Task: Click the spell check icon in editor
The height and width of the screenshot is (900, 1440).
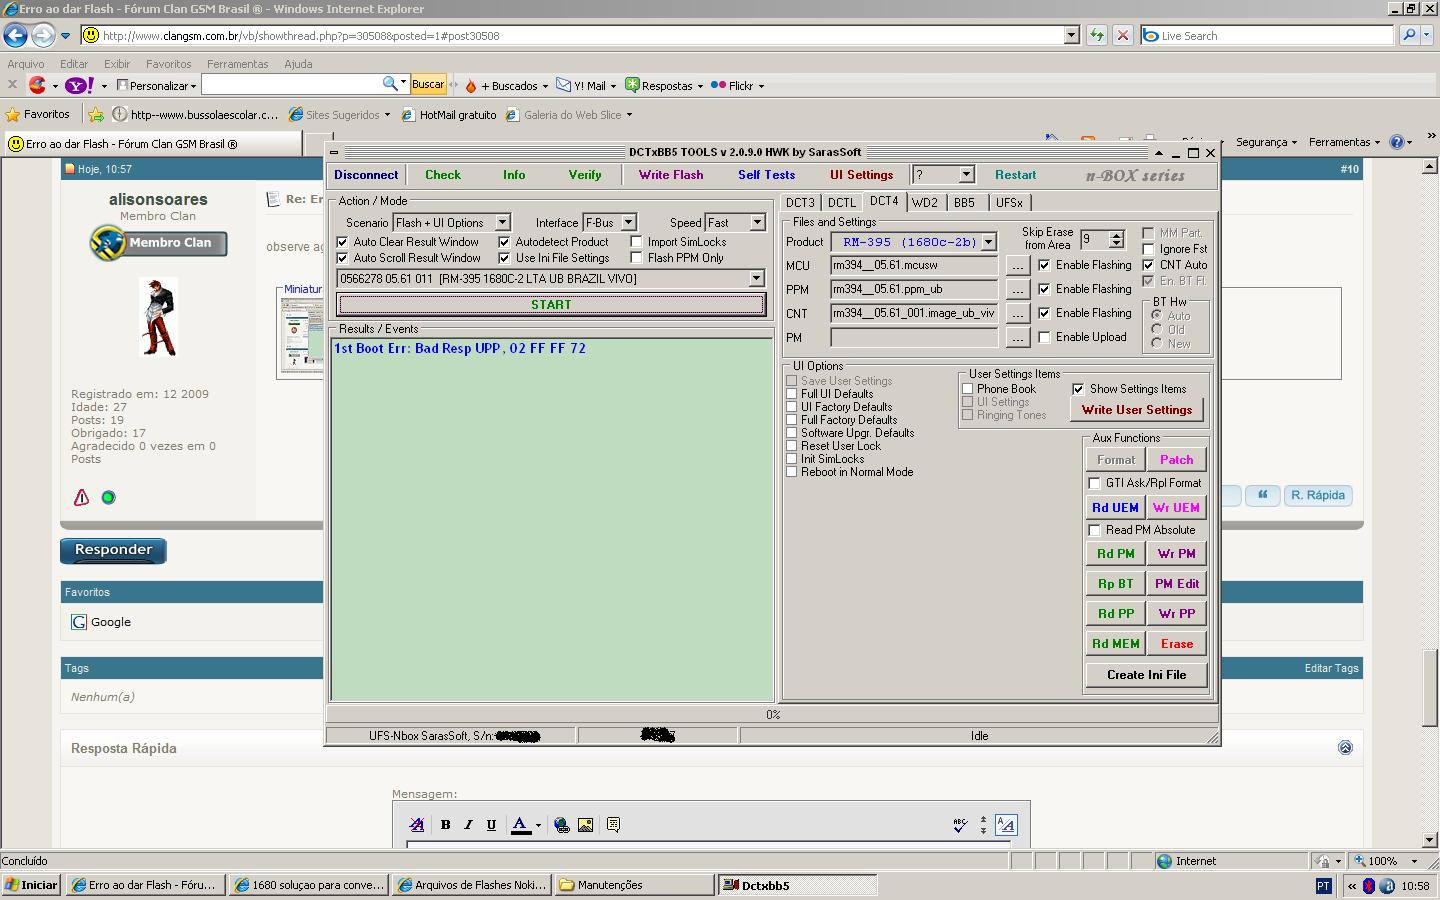Action: tap(960, 825)
